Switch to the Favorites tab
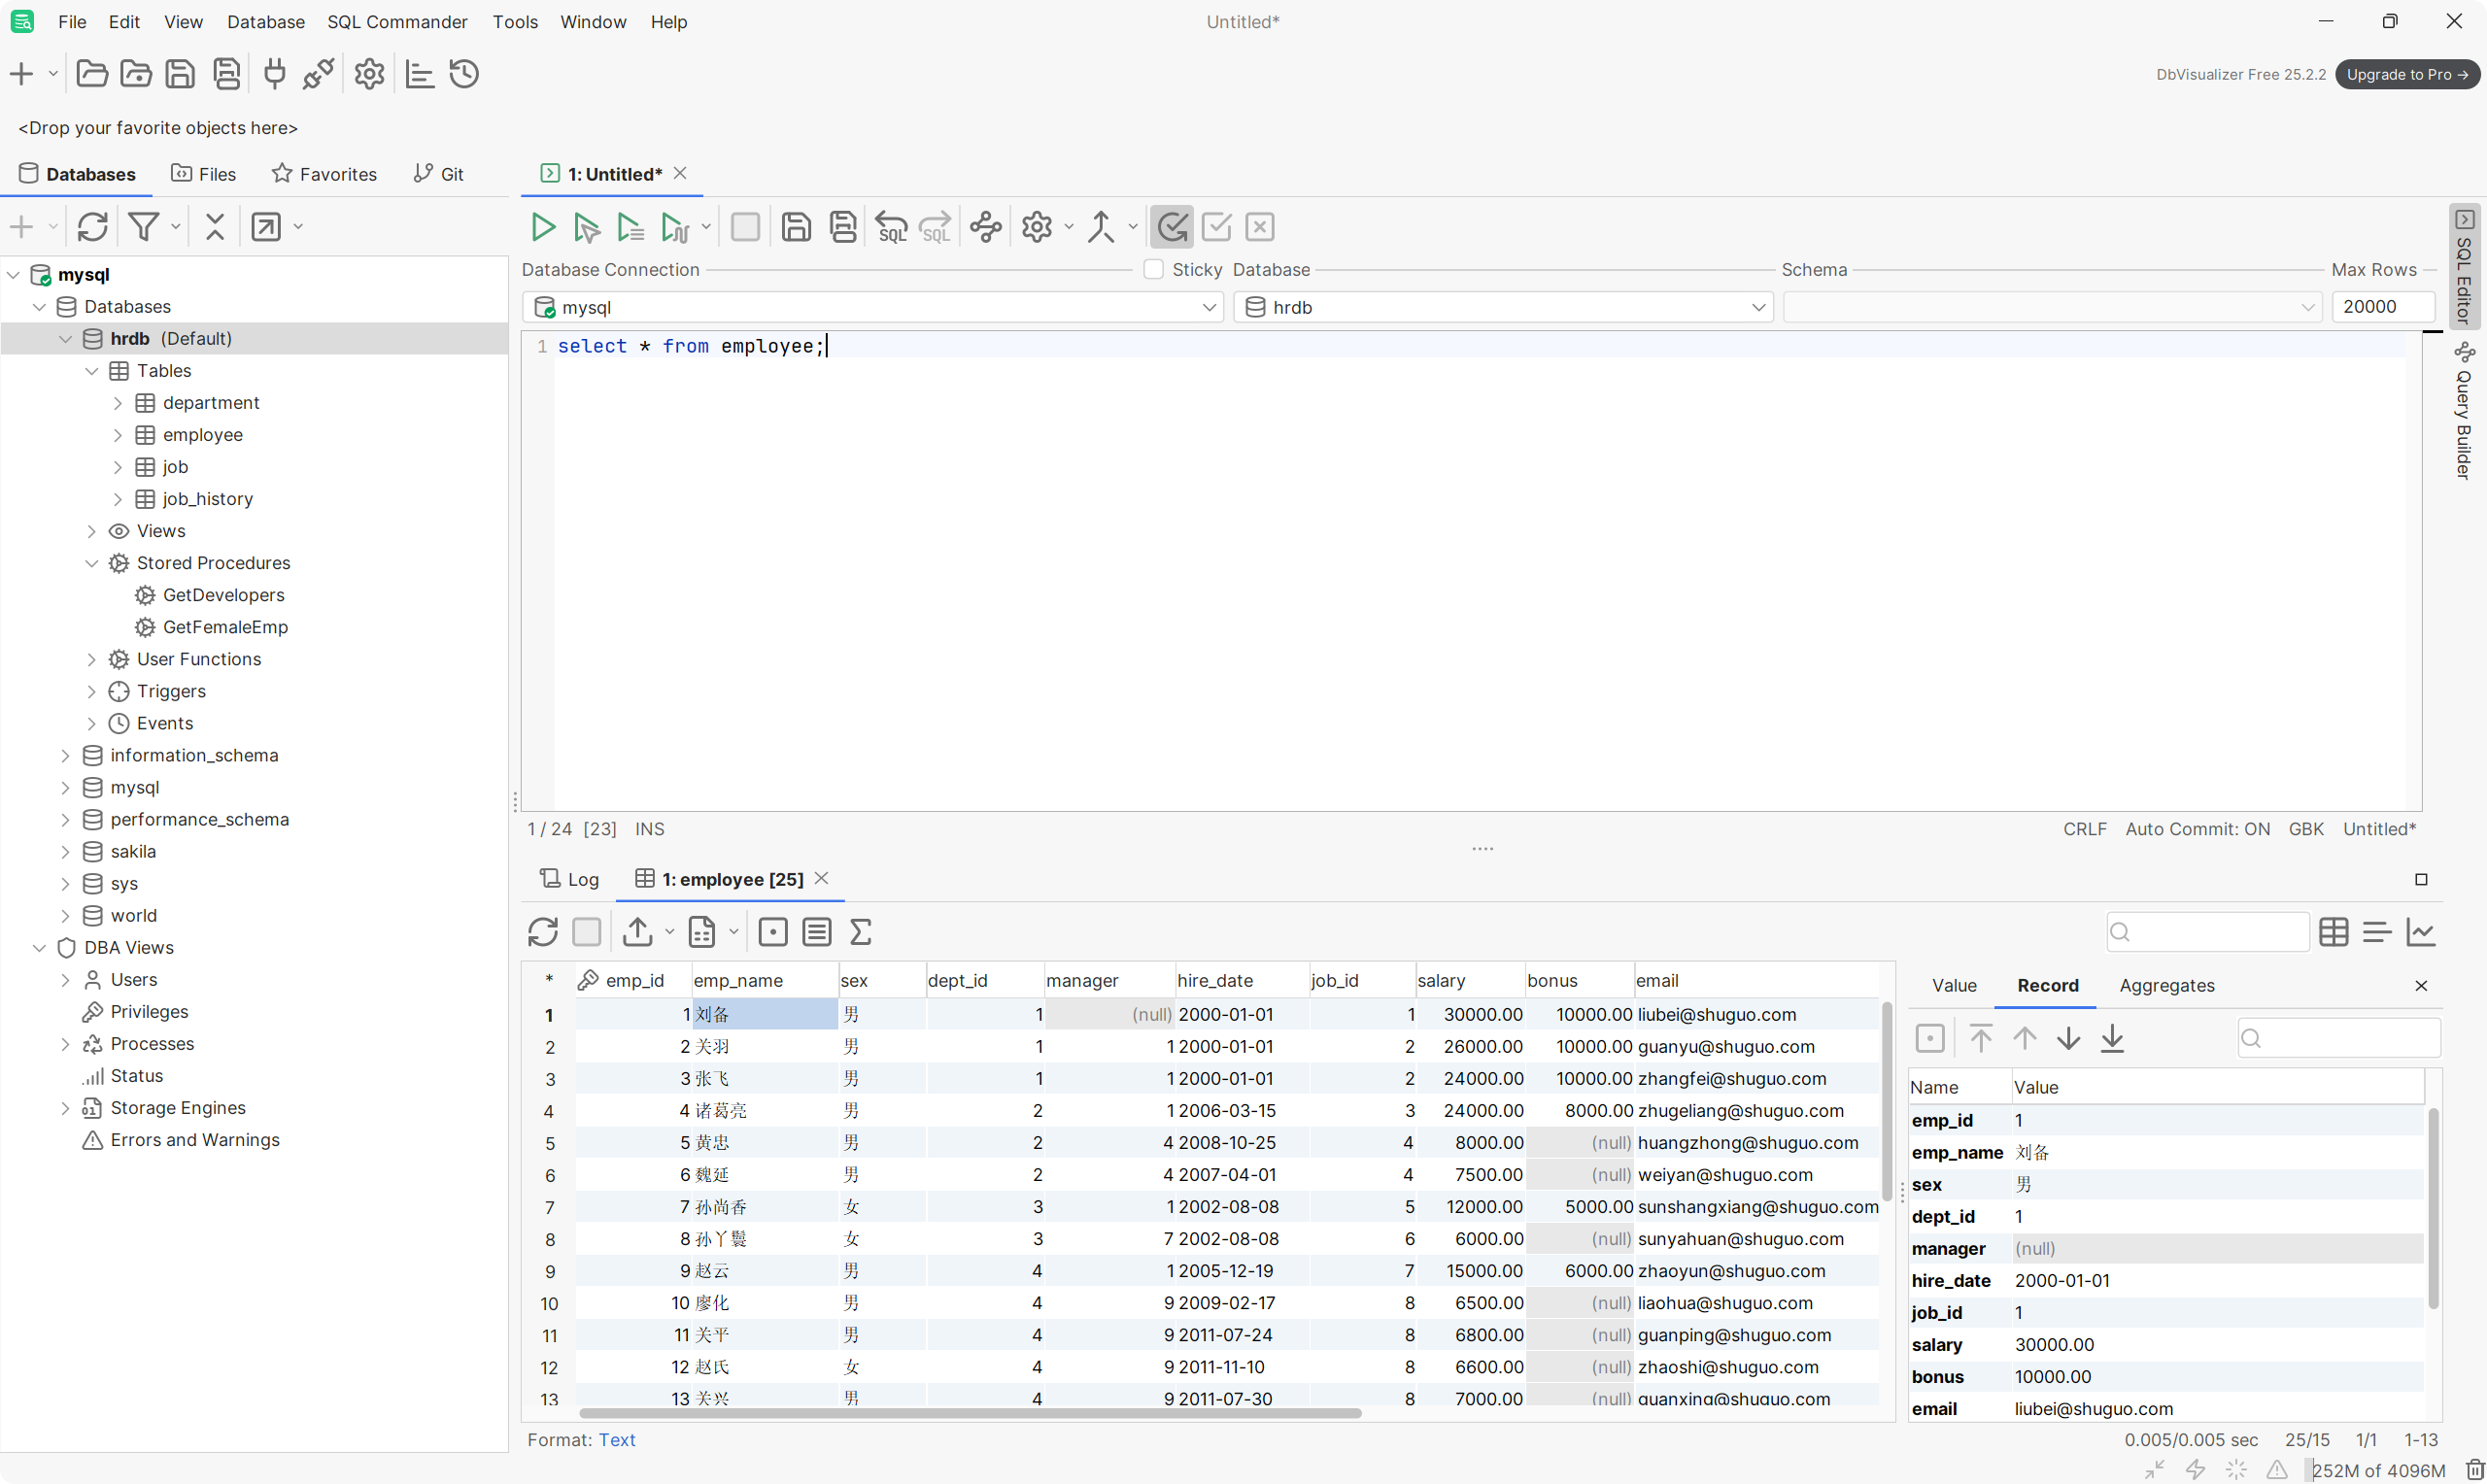2487x1484 pixels. [x=324, y=174]
